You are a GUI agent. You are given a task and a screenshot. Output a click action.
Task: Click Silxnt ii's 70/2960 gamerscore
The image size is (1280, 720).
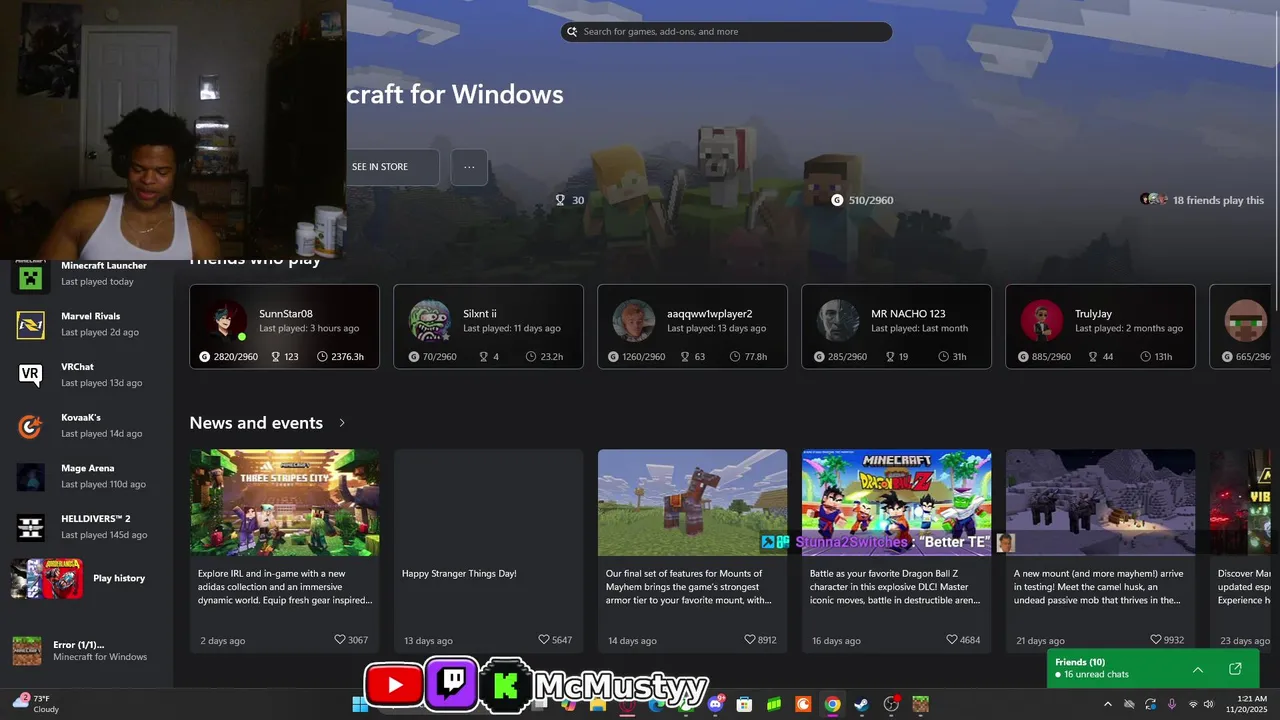click(432, 356)
